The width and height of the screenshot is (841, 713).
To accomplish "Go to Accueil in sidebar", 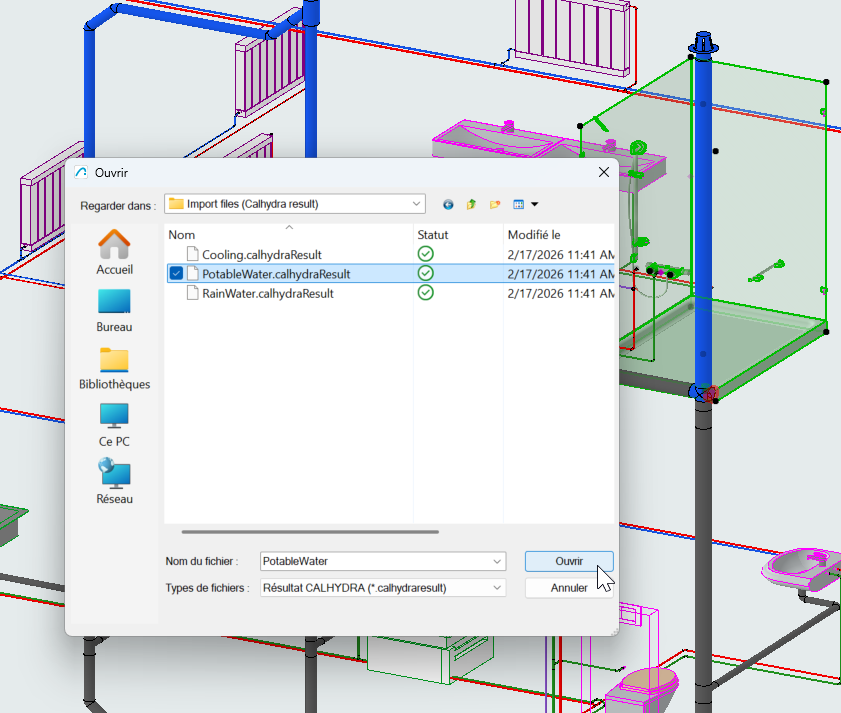I will tap(114, 252).
